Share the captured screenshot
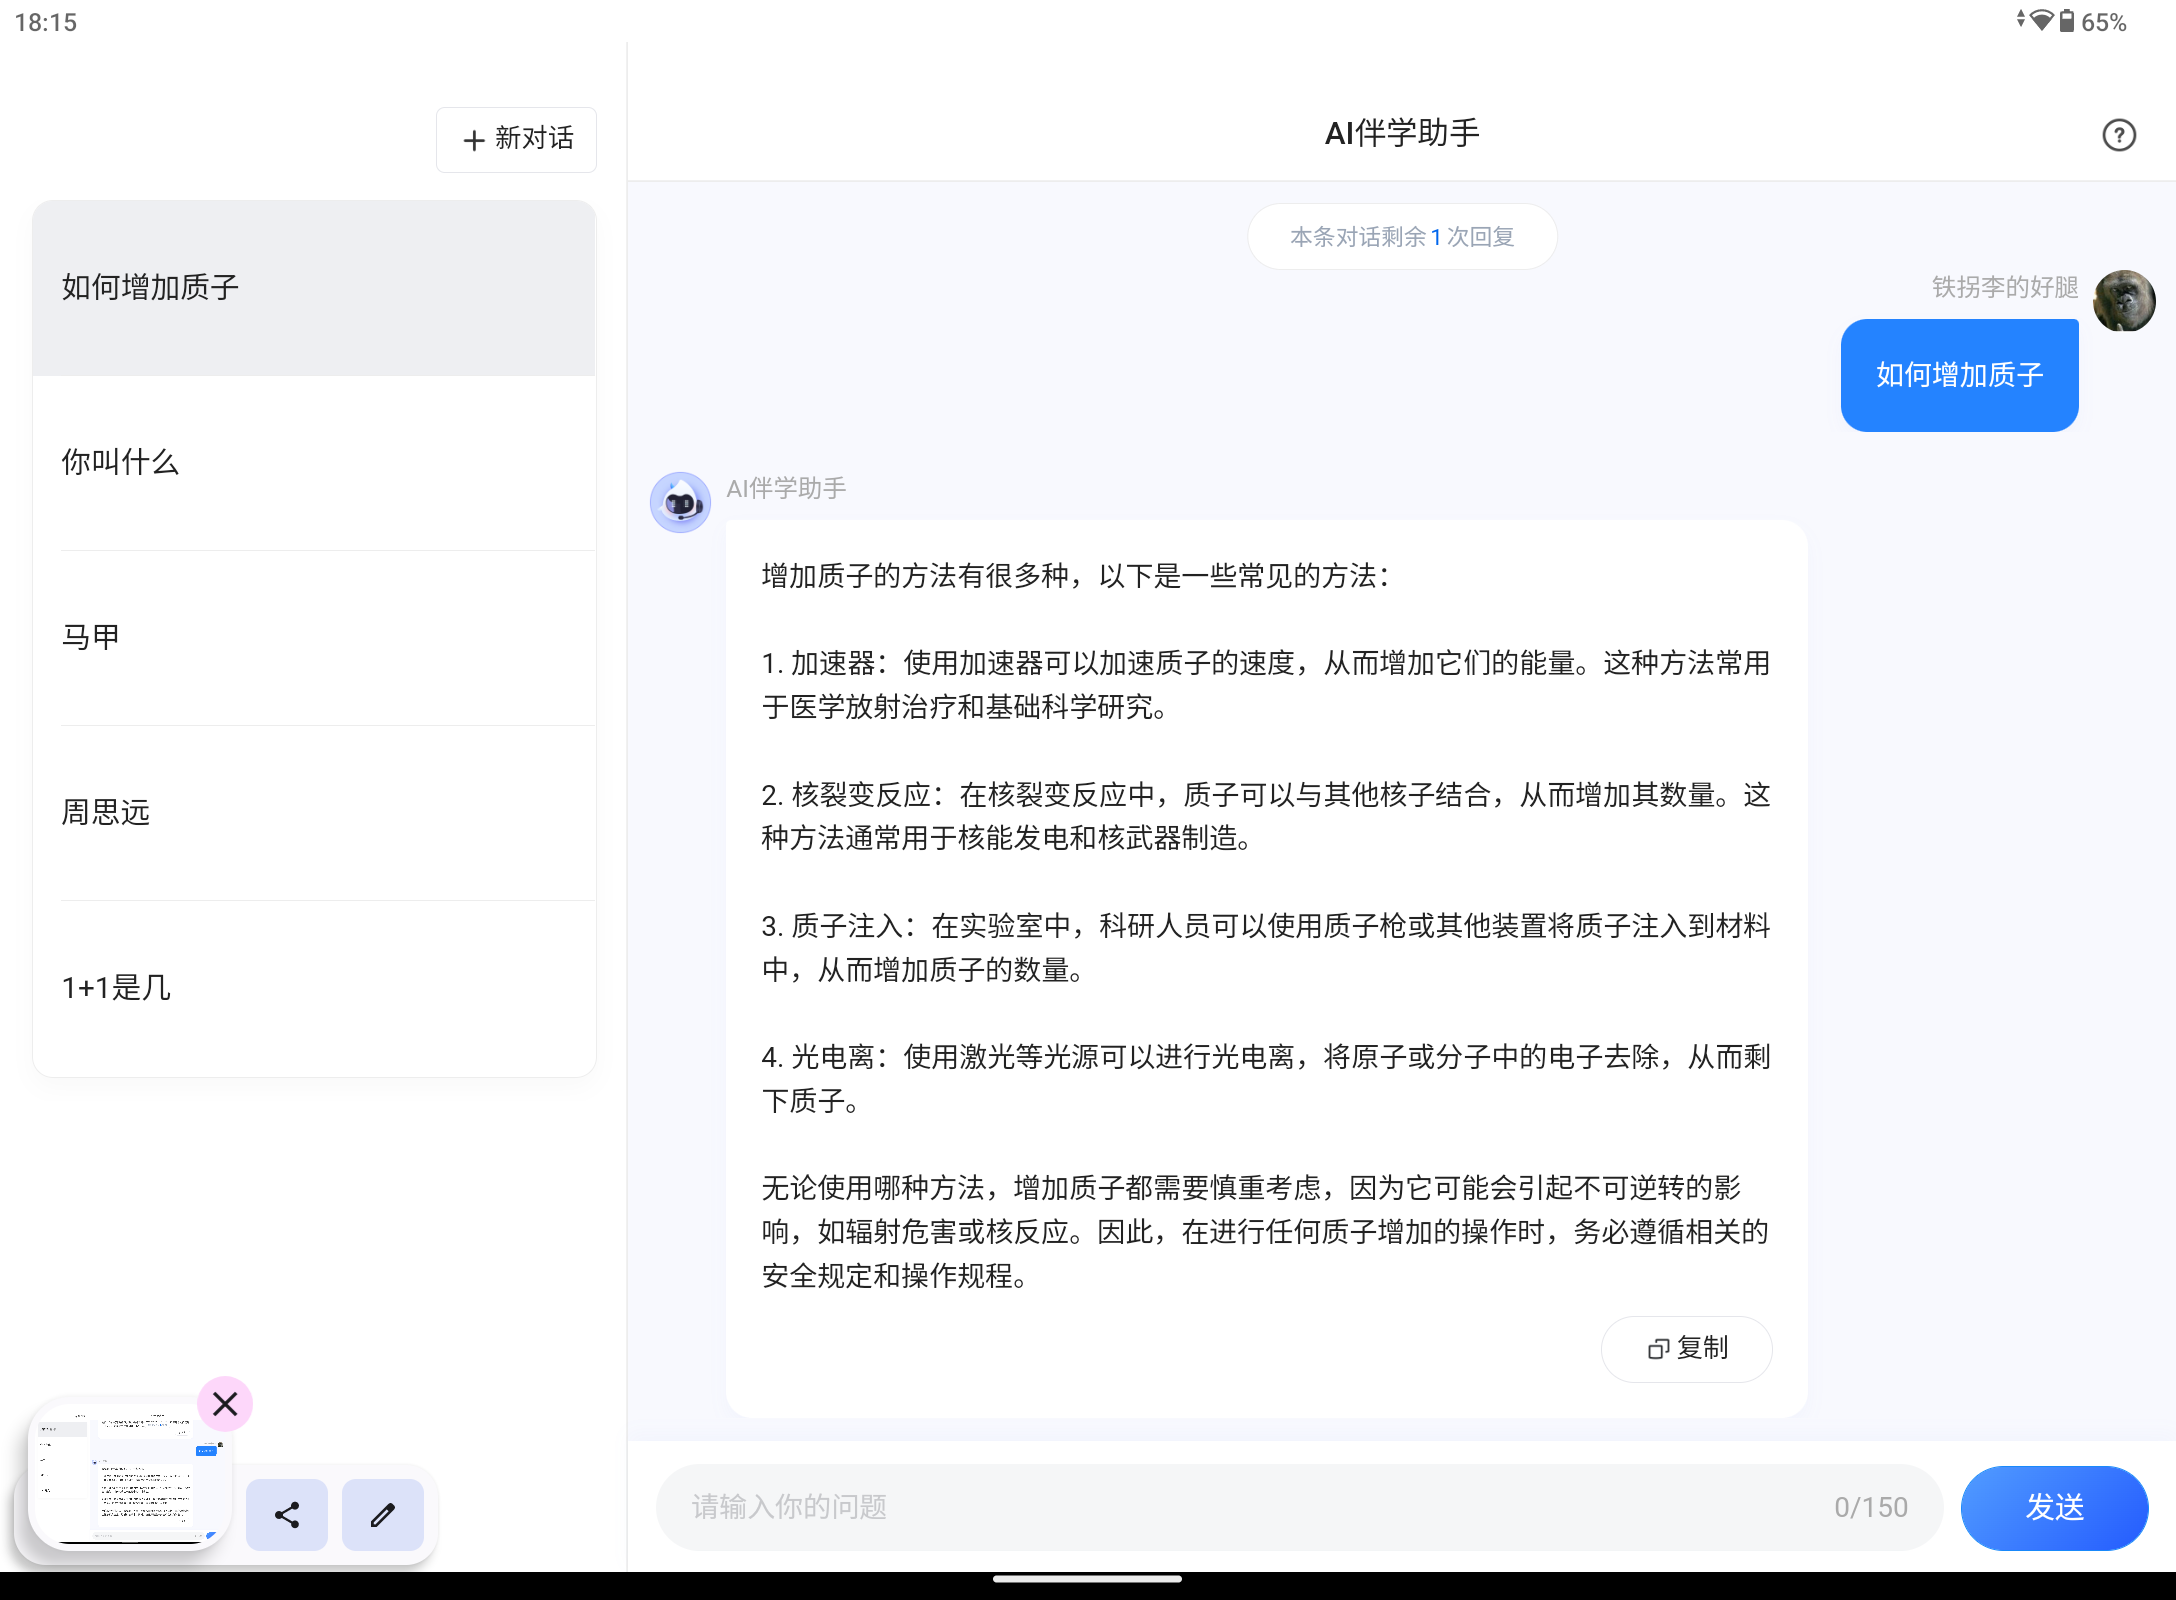 click(x=287, y=1515)
